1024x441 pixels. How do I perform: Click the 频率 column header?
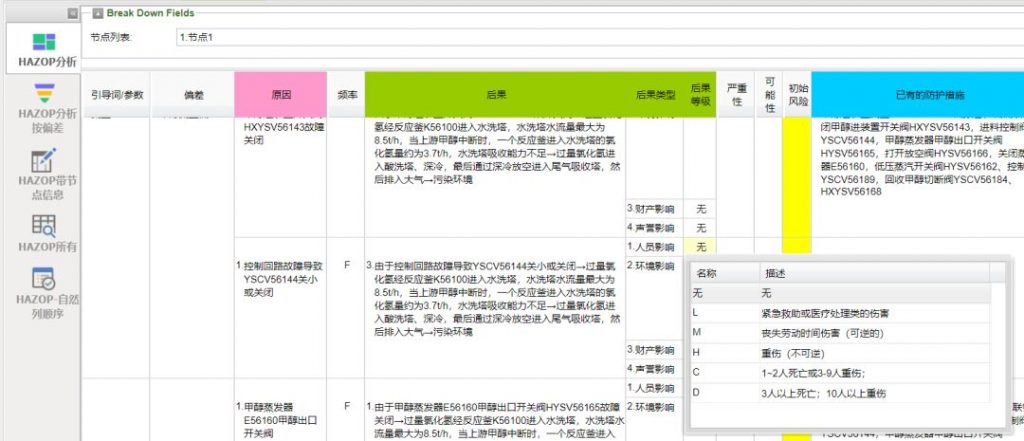[x=347, y=94]
